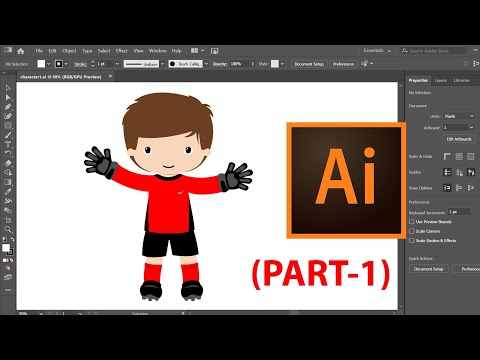Image resolution: width=480 pixels, height=360 pixels.
Task: Click the Stroke label link
Action: pos(80,64)
